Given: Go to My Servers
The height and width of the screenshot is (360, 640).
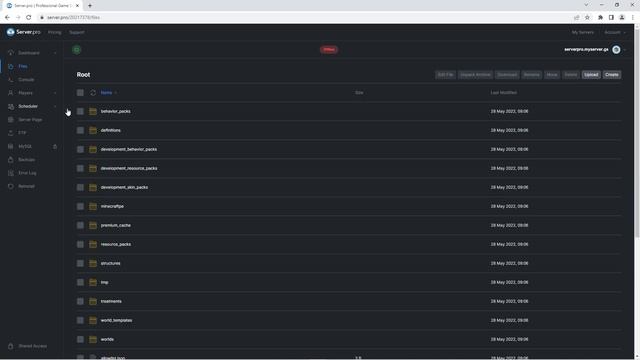Looking at the screenshot, I should click(582, 32).
